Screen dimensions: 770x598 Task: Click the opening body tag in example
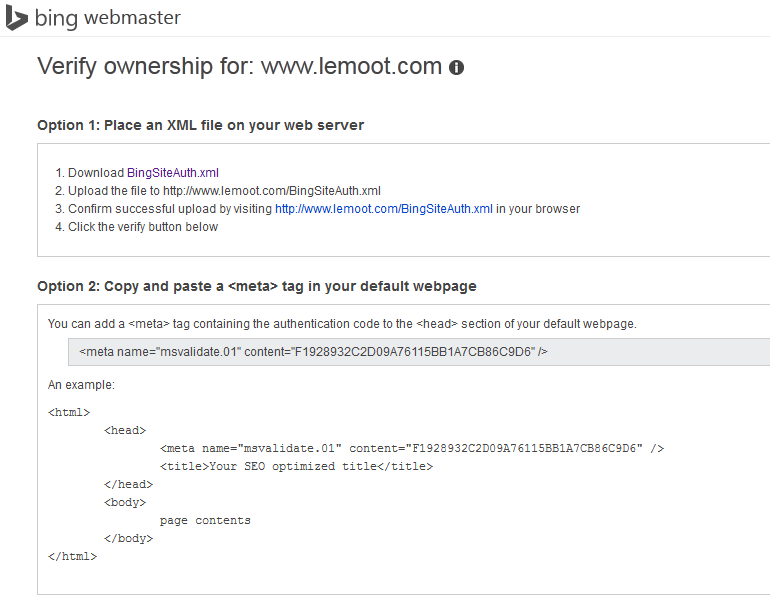tap(125, 502)
